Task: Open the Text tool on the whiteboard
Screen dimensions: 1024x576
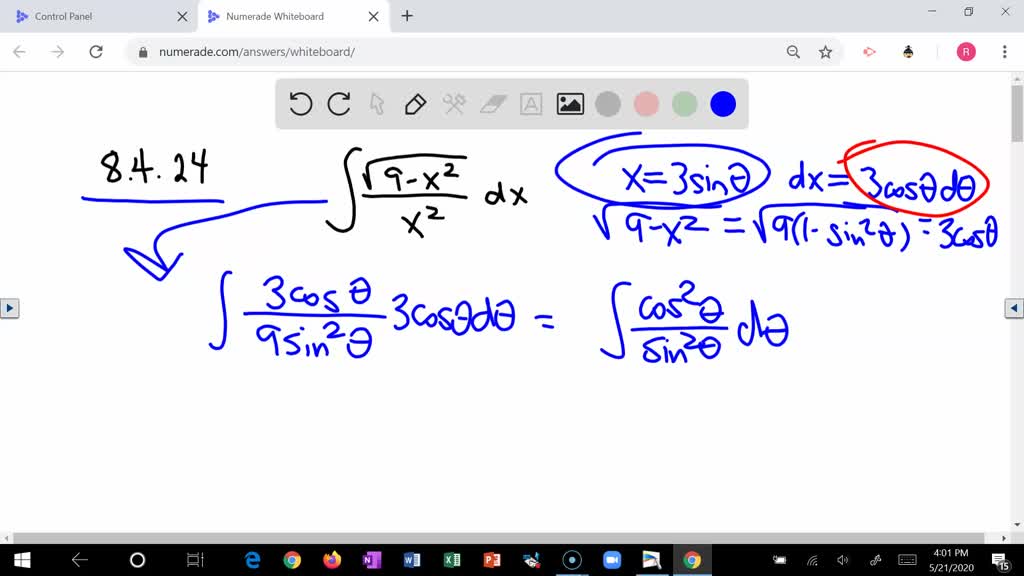Action: click(530, 103)
